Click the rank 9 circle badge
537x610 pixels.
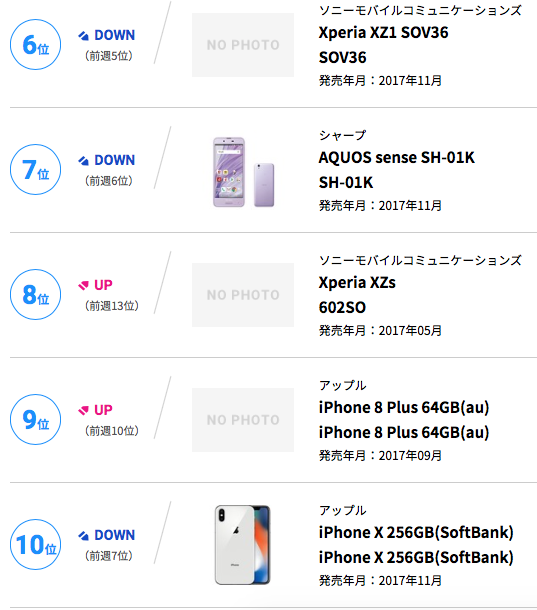[x=35, y=419]
